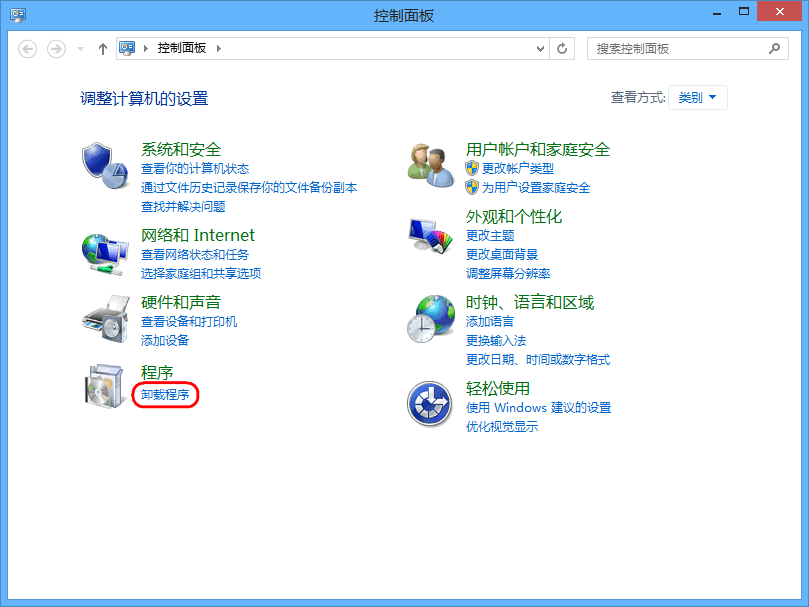The width and height of the screenshot is (809, 607).
Task: Open the 类别 view mode dropdown
Action: (x=698, y=98)
